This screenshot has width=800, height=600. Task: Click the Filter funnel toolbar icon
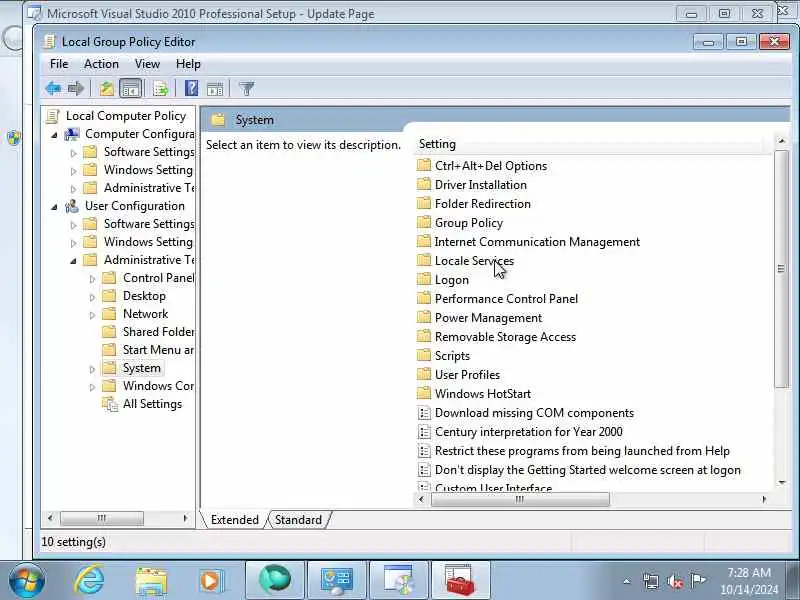click(246, 89)
